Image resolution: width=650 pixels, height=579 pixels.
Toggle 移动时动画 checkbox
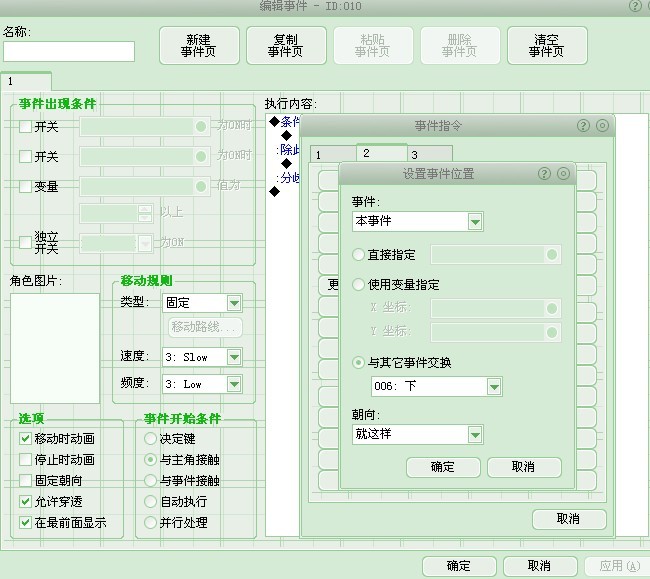[x=25, y=438]
